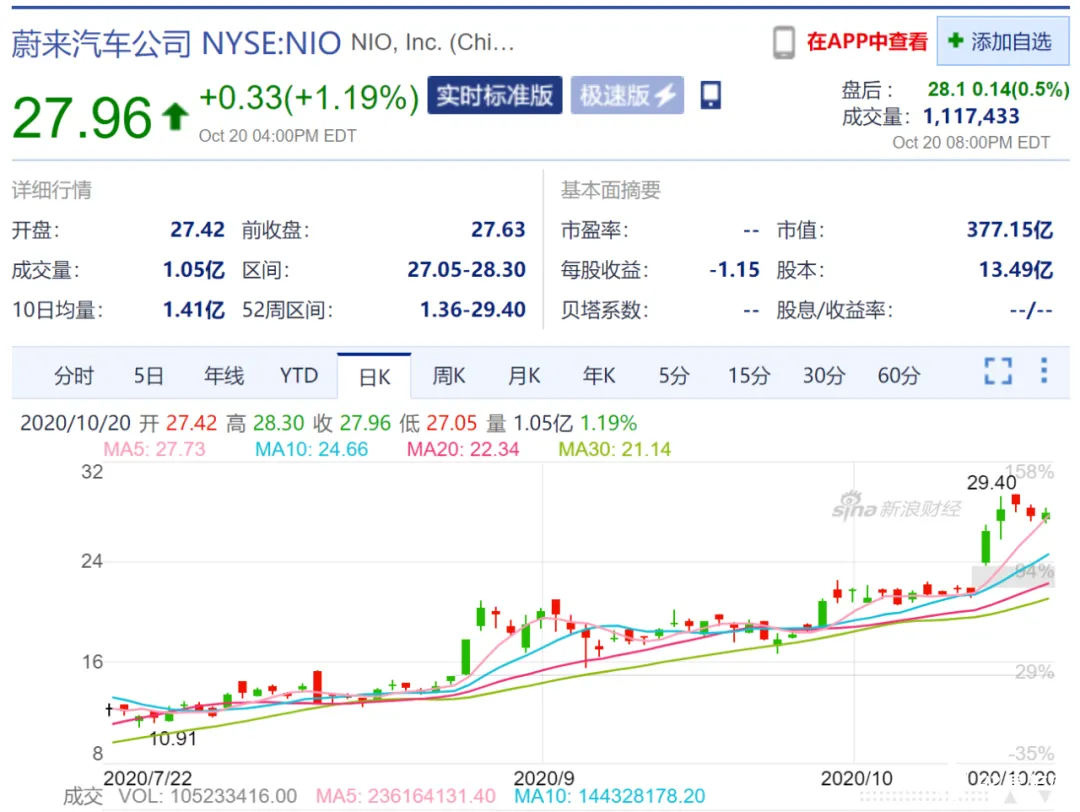This screenshot has height=812, width=1080.
Task: Click the VOL: 105233416.00 label
Action: [207, 796]
